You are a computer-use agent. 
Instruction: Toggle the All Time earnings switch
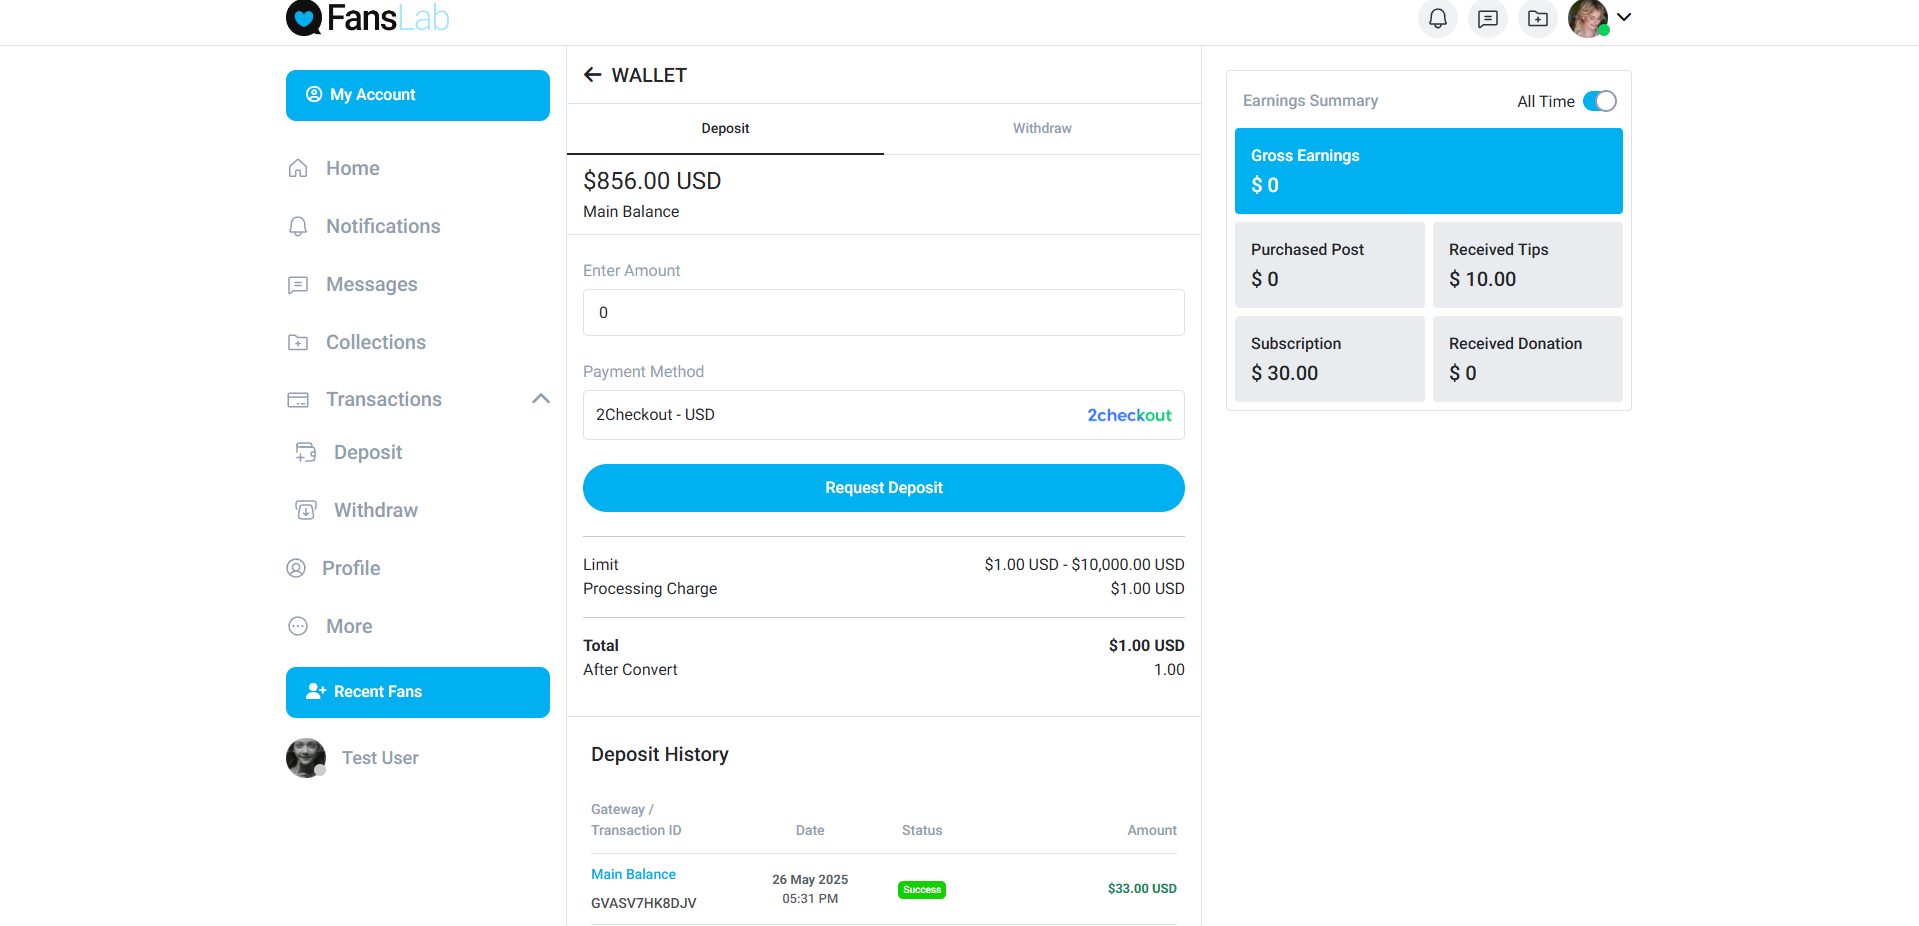(1599, 101)
